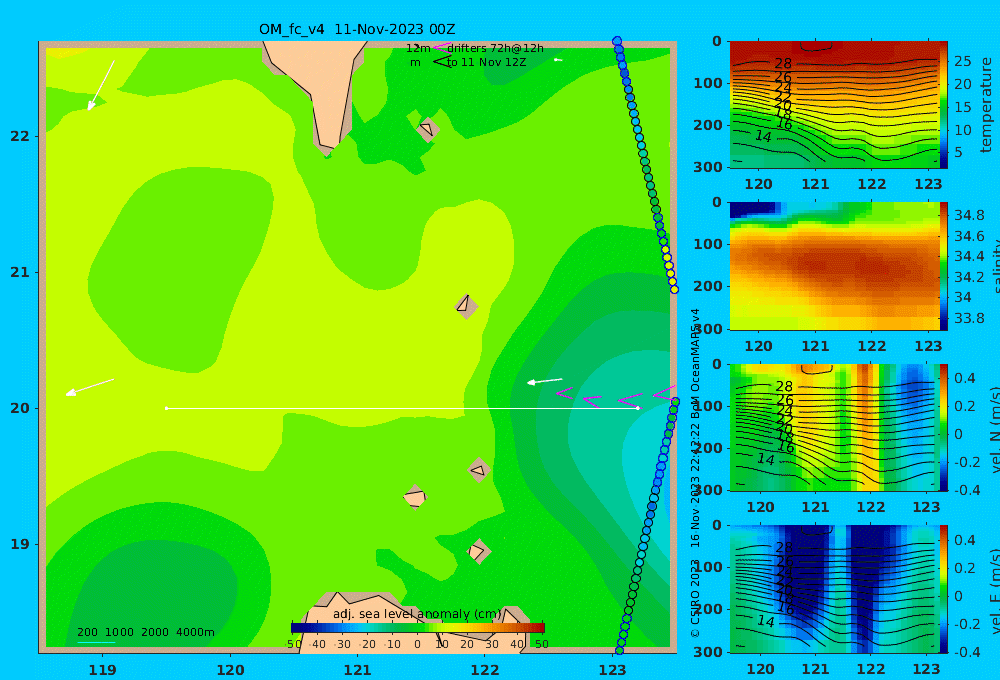Click the '25' tick on the temperature colorbar
The image size is (1000, 680).
[962, 61]
